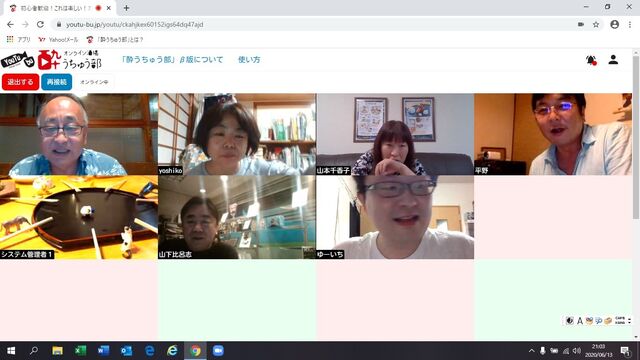Click the オンライン中 status label
The width and height of the screenshot is (640, 360).
(94, 82)
